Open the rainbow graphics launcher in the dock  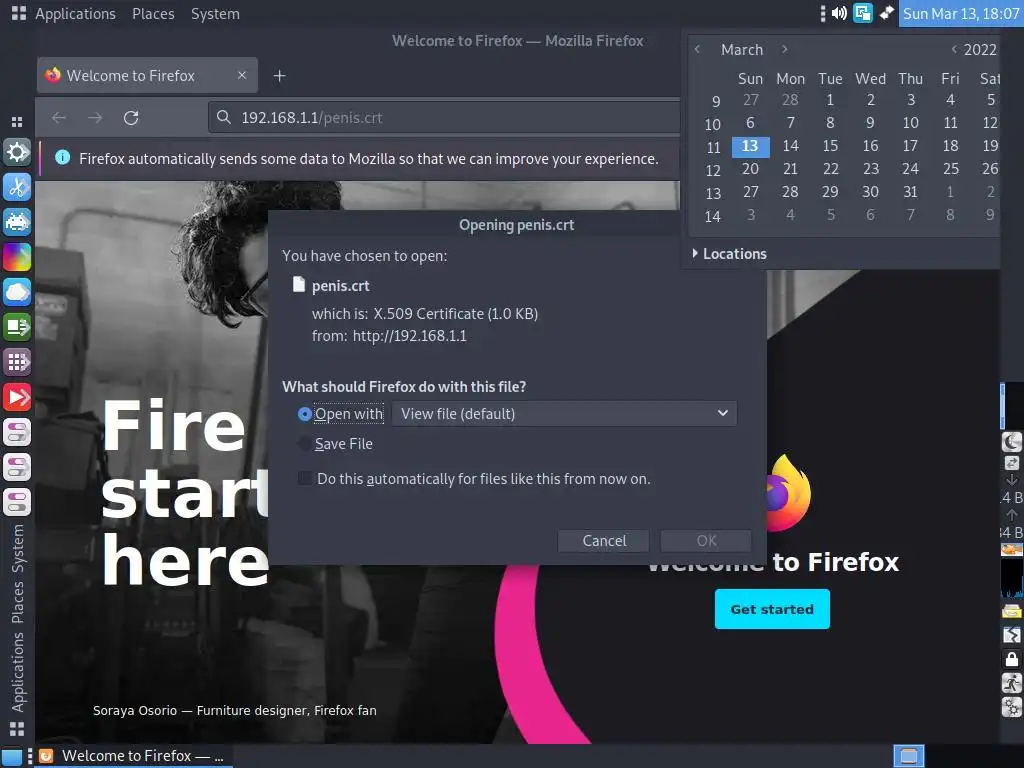[x=17, y=257]
